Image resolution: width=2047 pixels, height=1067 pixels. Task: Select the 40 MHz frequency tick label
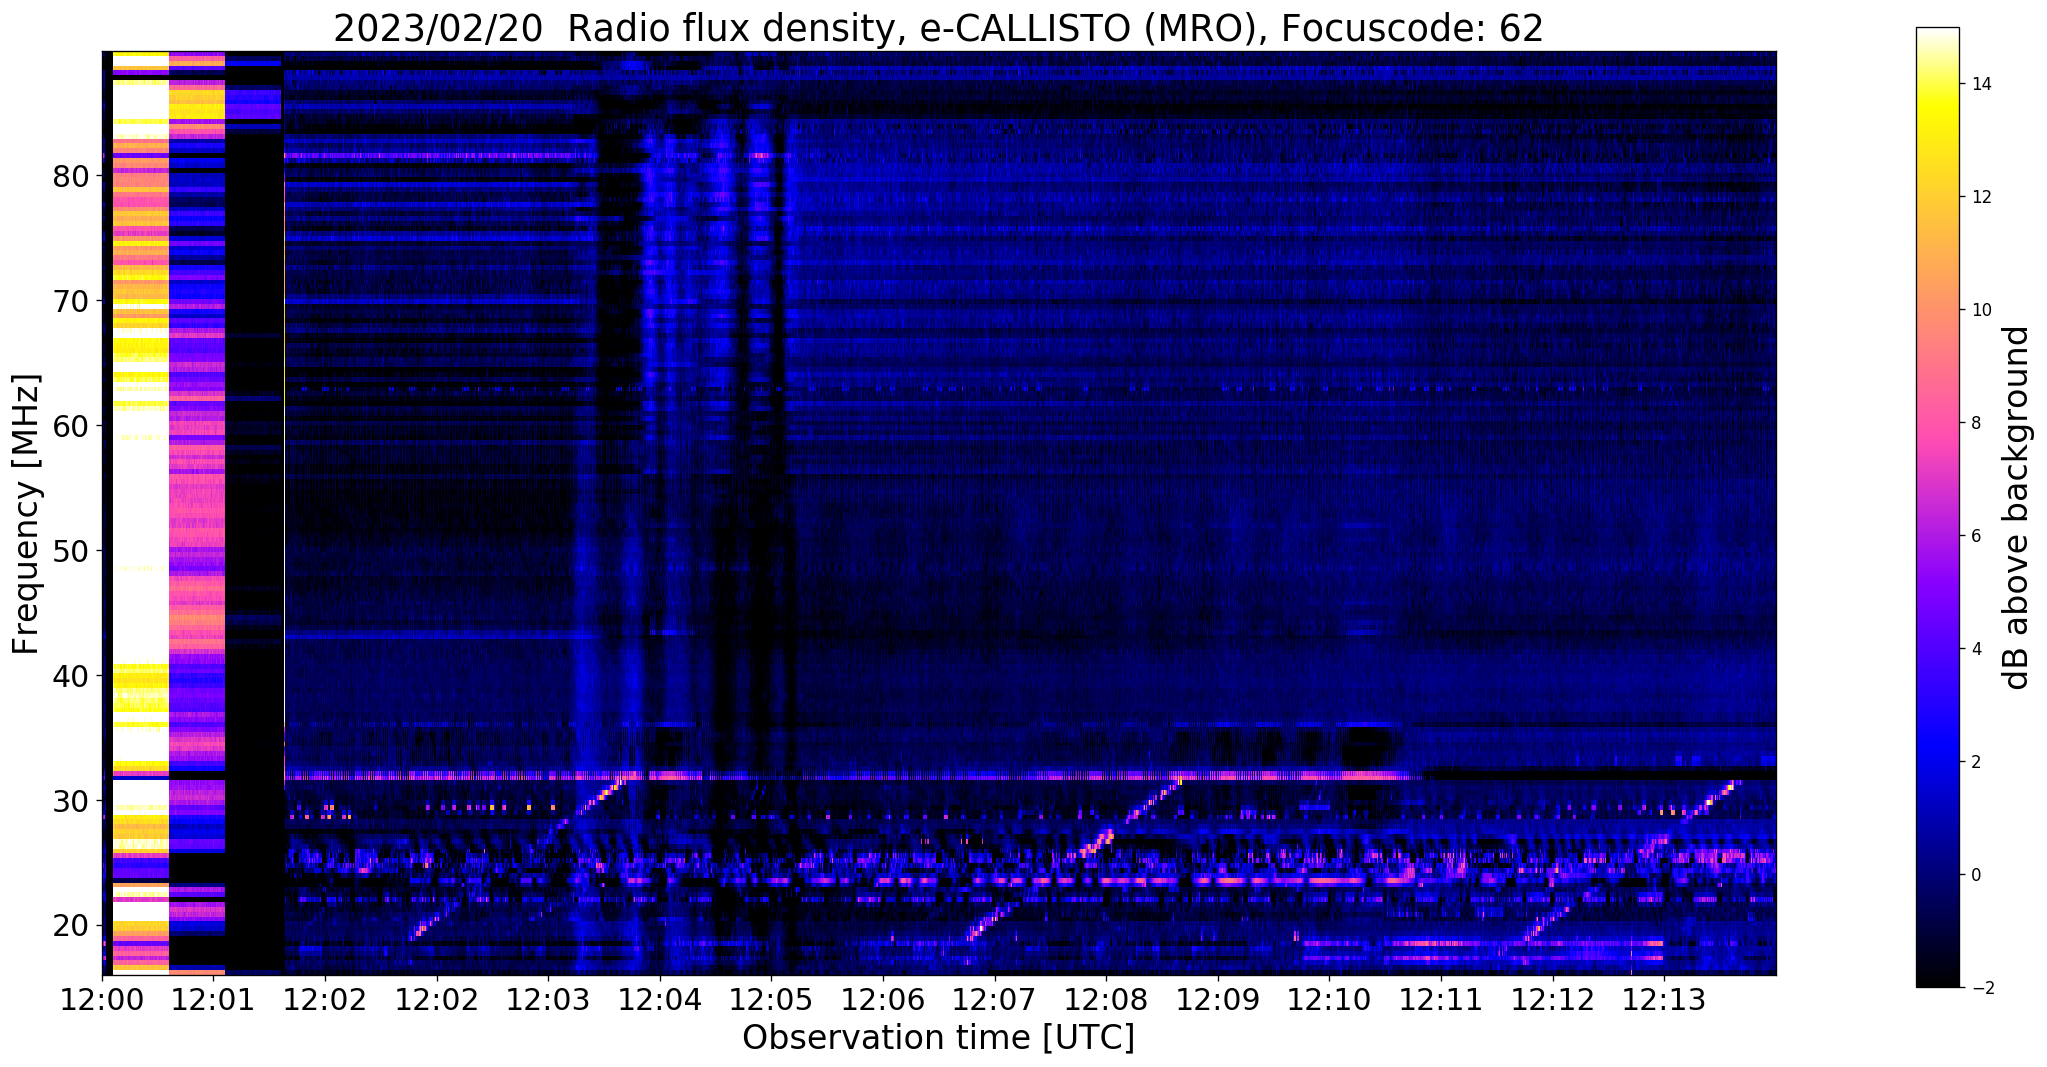click(70, 676)
